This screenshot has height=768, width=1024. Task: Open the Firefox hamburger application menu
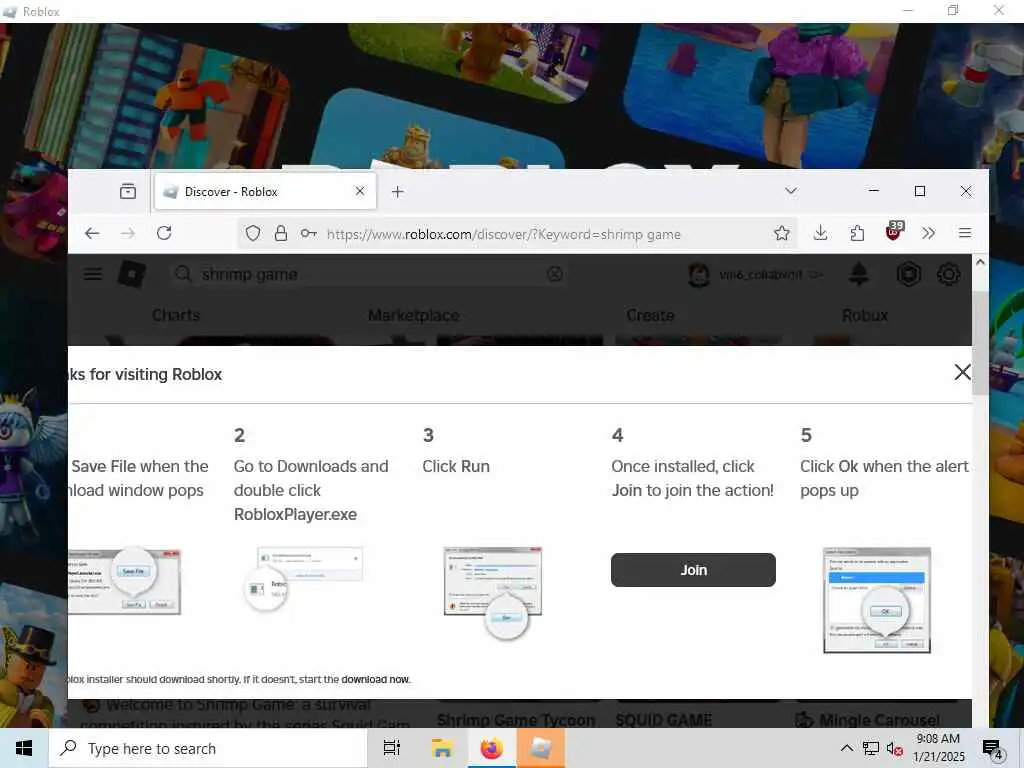[965, 233]
